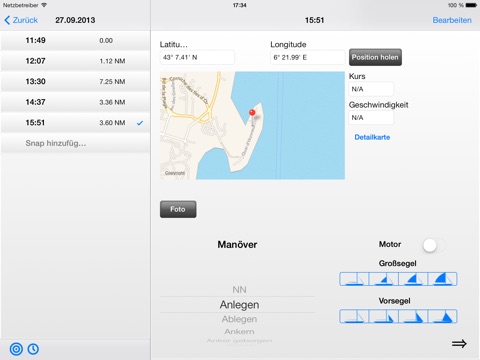Viewport: 480px width, 360px height.
Task: Tap the target location icon at bottom left
Action: (16, 349)
